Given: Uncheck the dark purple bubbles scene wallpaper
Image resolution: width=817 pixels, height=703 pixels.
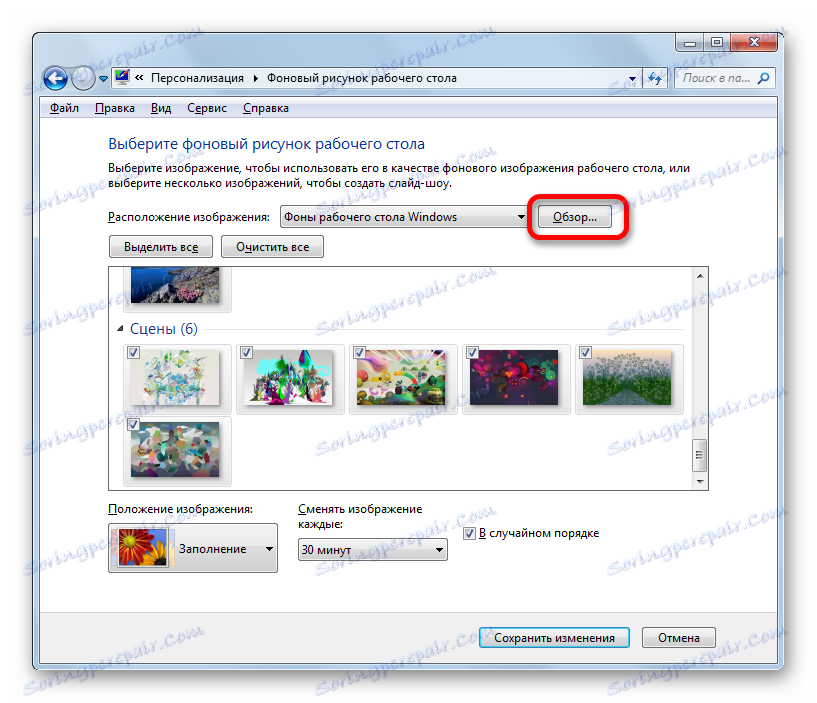Looking at the screenshot, I should 473,353.
